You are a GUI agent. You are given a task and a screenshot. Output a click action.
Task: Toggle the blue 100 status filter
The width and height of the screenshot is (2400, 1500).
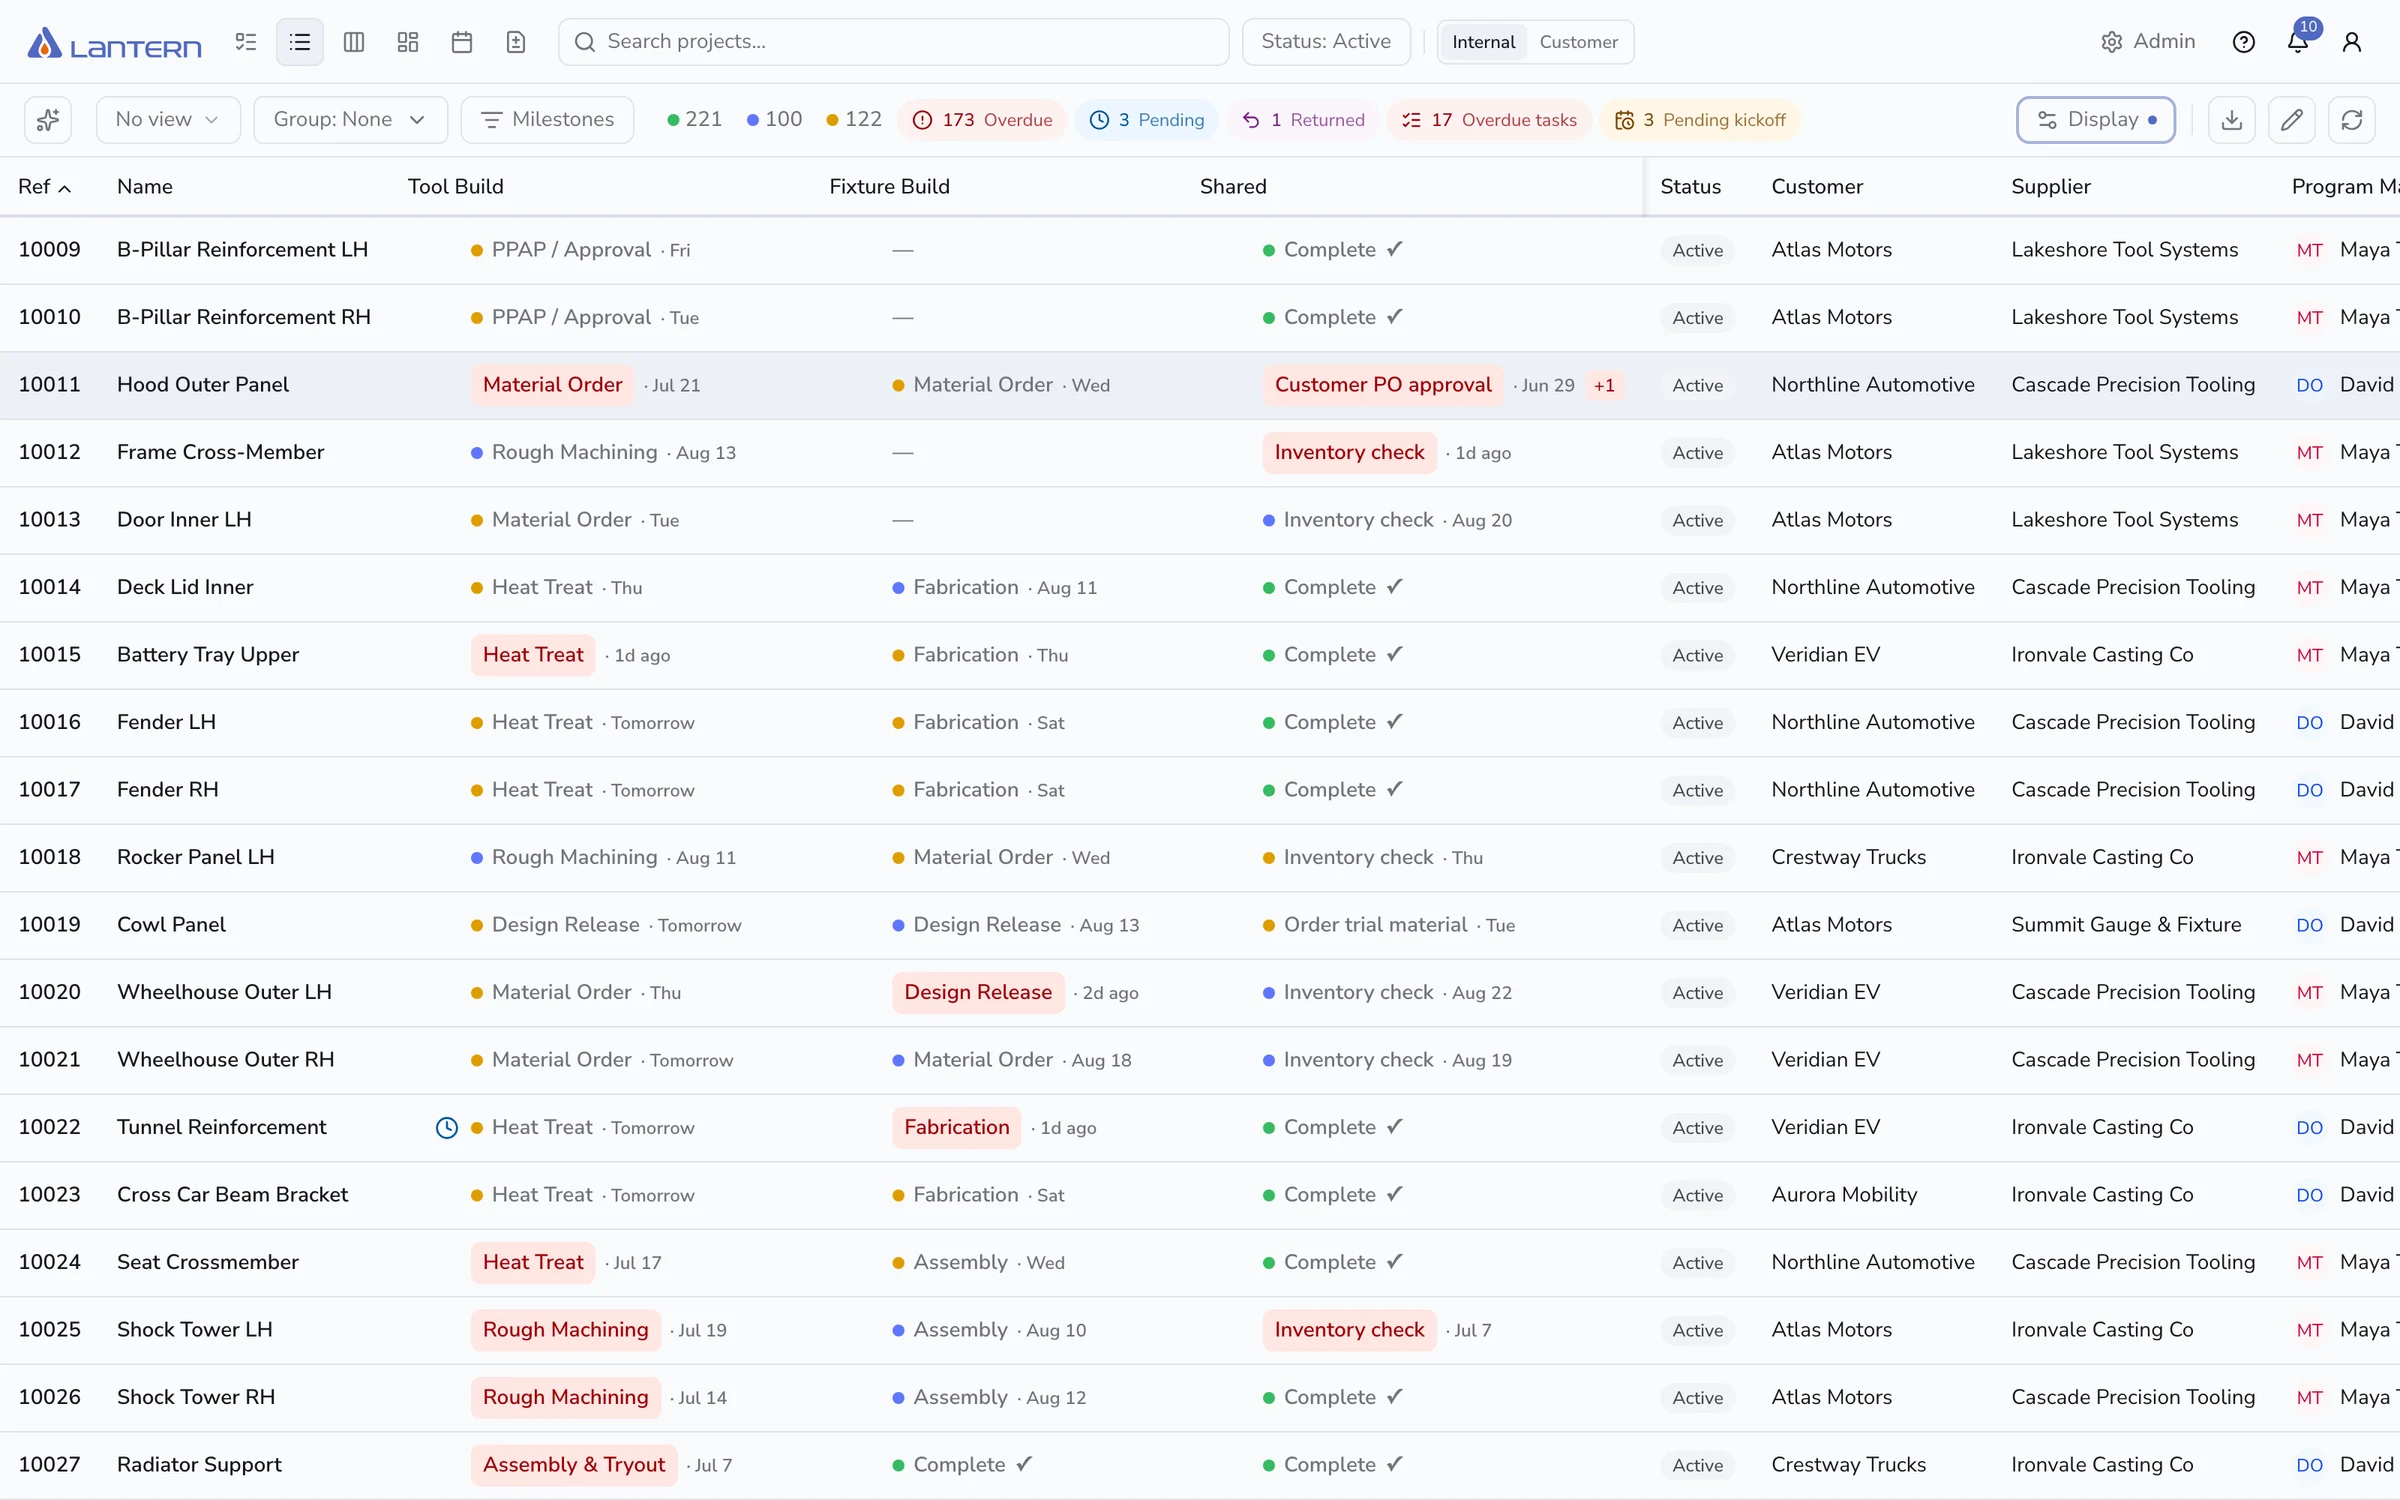pyautogui.click(x=774, y=120)
